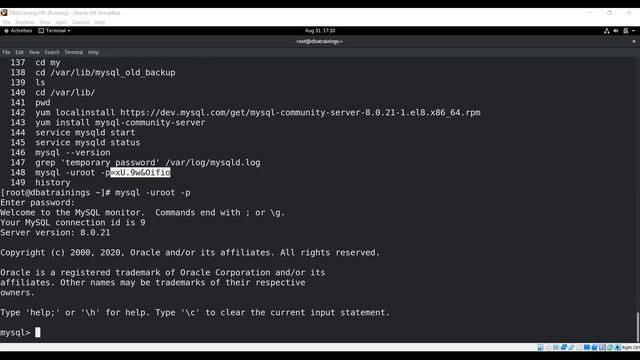The image size is (640, 360).
Task: Open the VirtualBox Input menu
Action: 61,22
